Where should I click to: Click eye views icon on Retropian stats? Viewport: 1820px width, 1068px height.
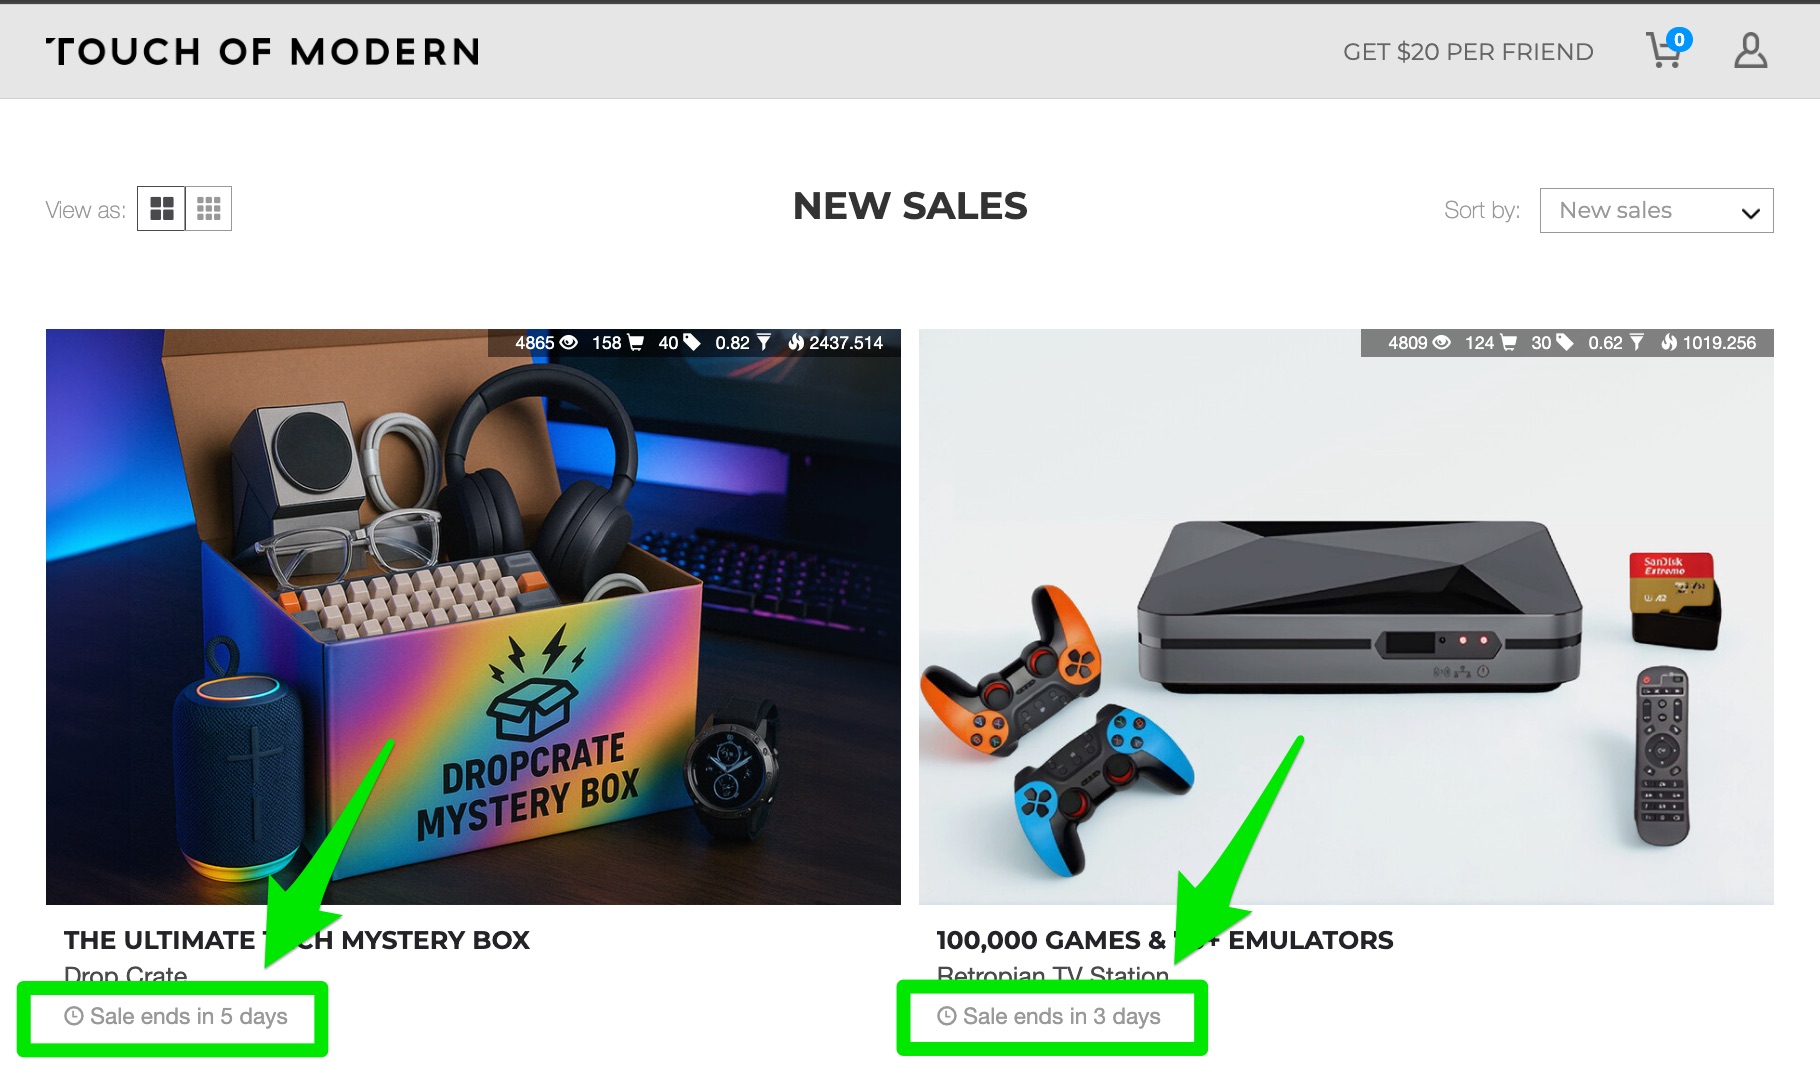(x=1442, y=342)
